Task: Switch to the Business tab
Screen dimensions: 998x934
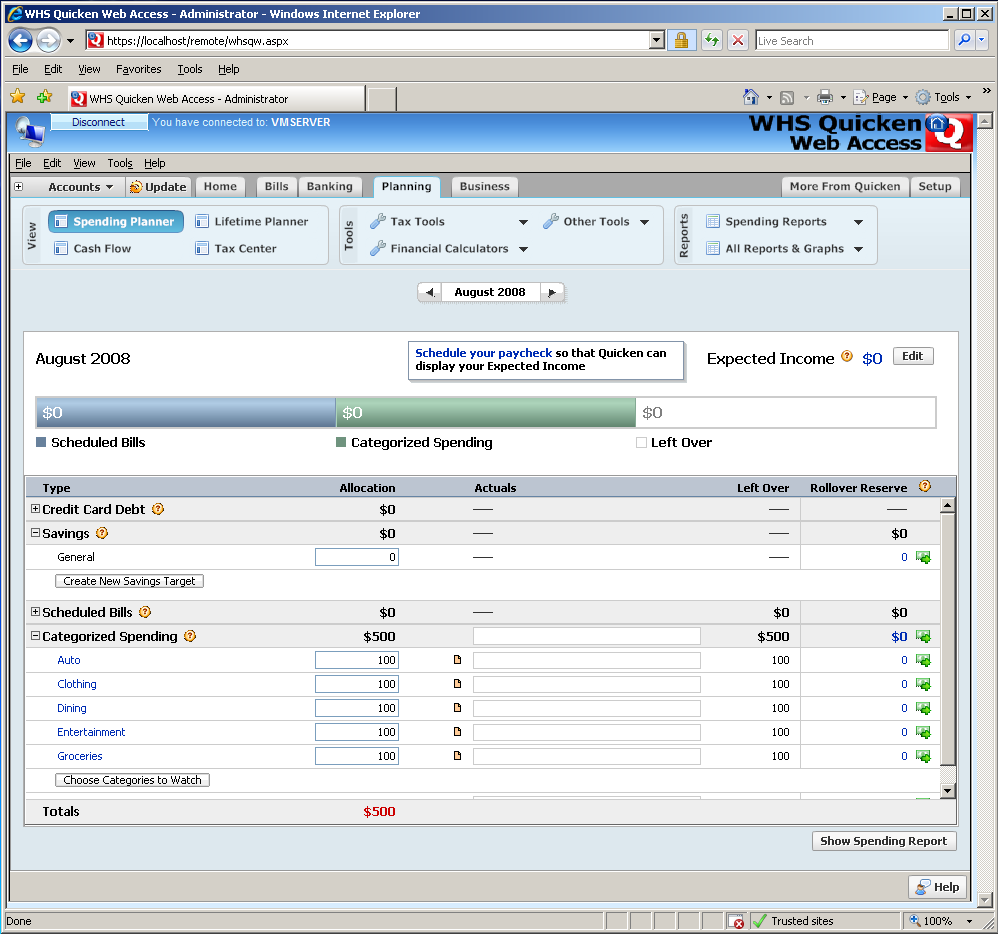Action: (484, 187)
